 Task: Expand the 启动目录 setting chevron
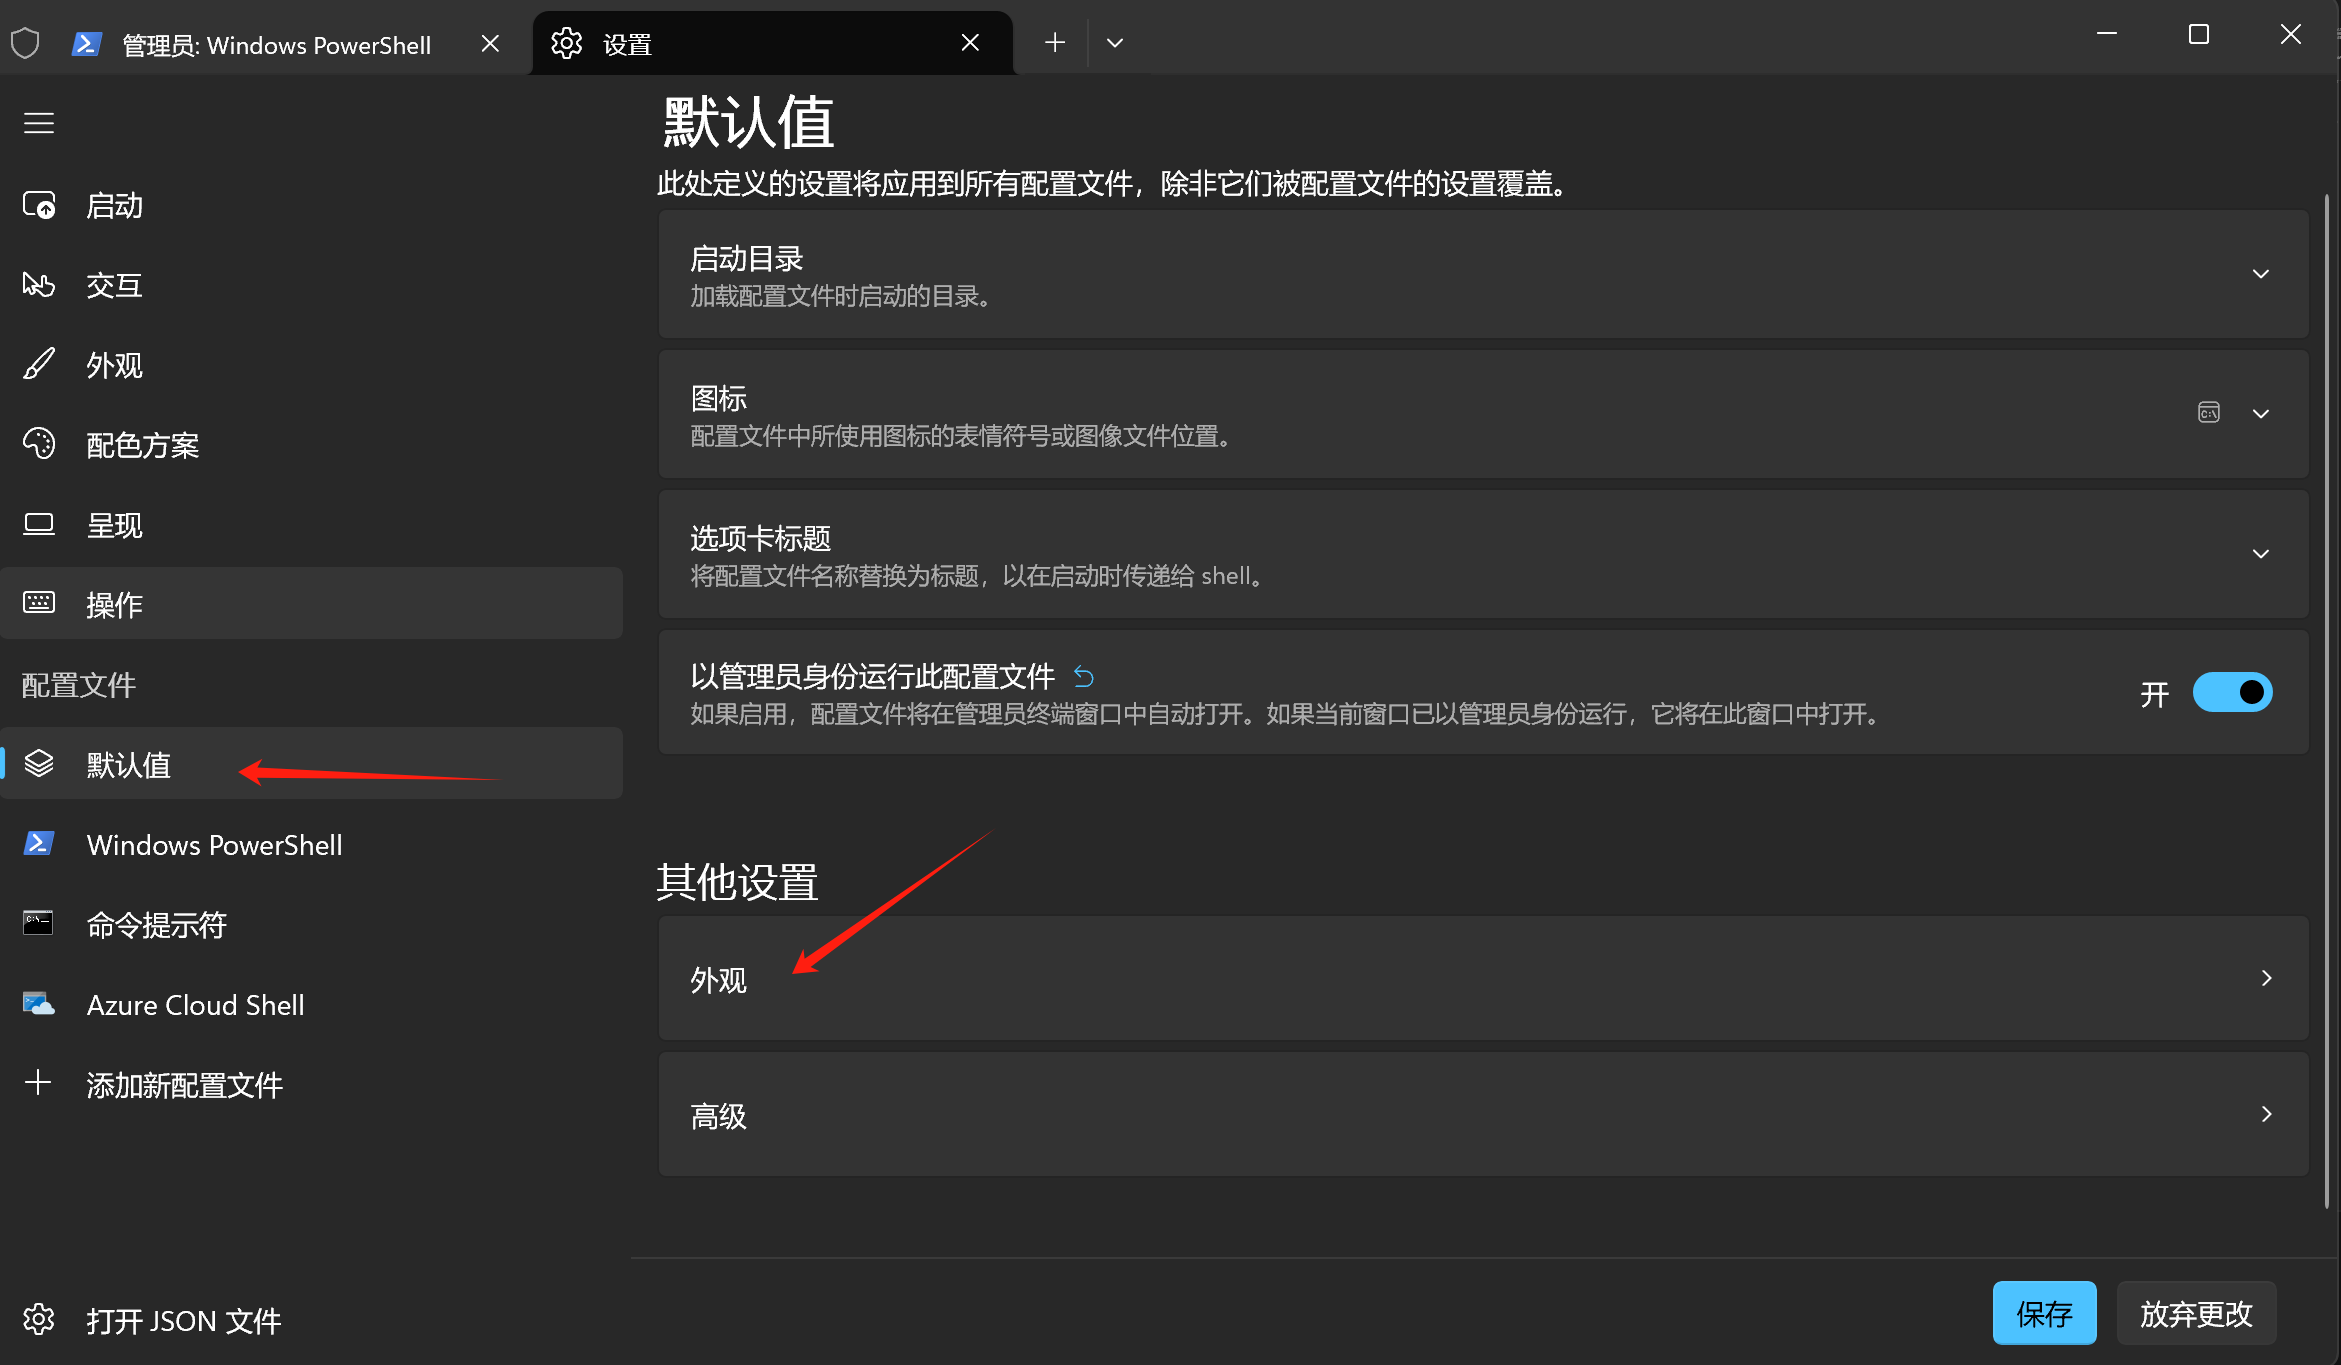tap(2260, 274)
